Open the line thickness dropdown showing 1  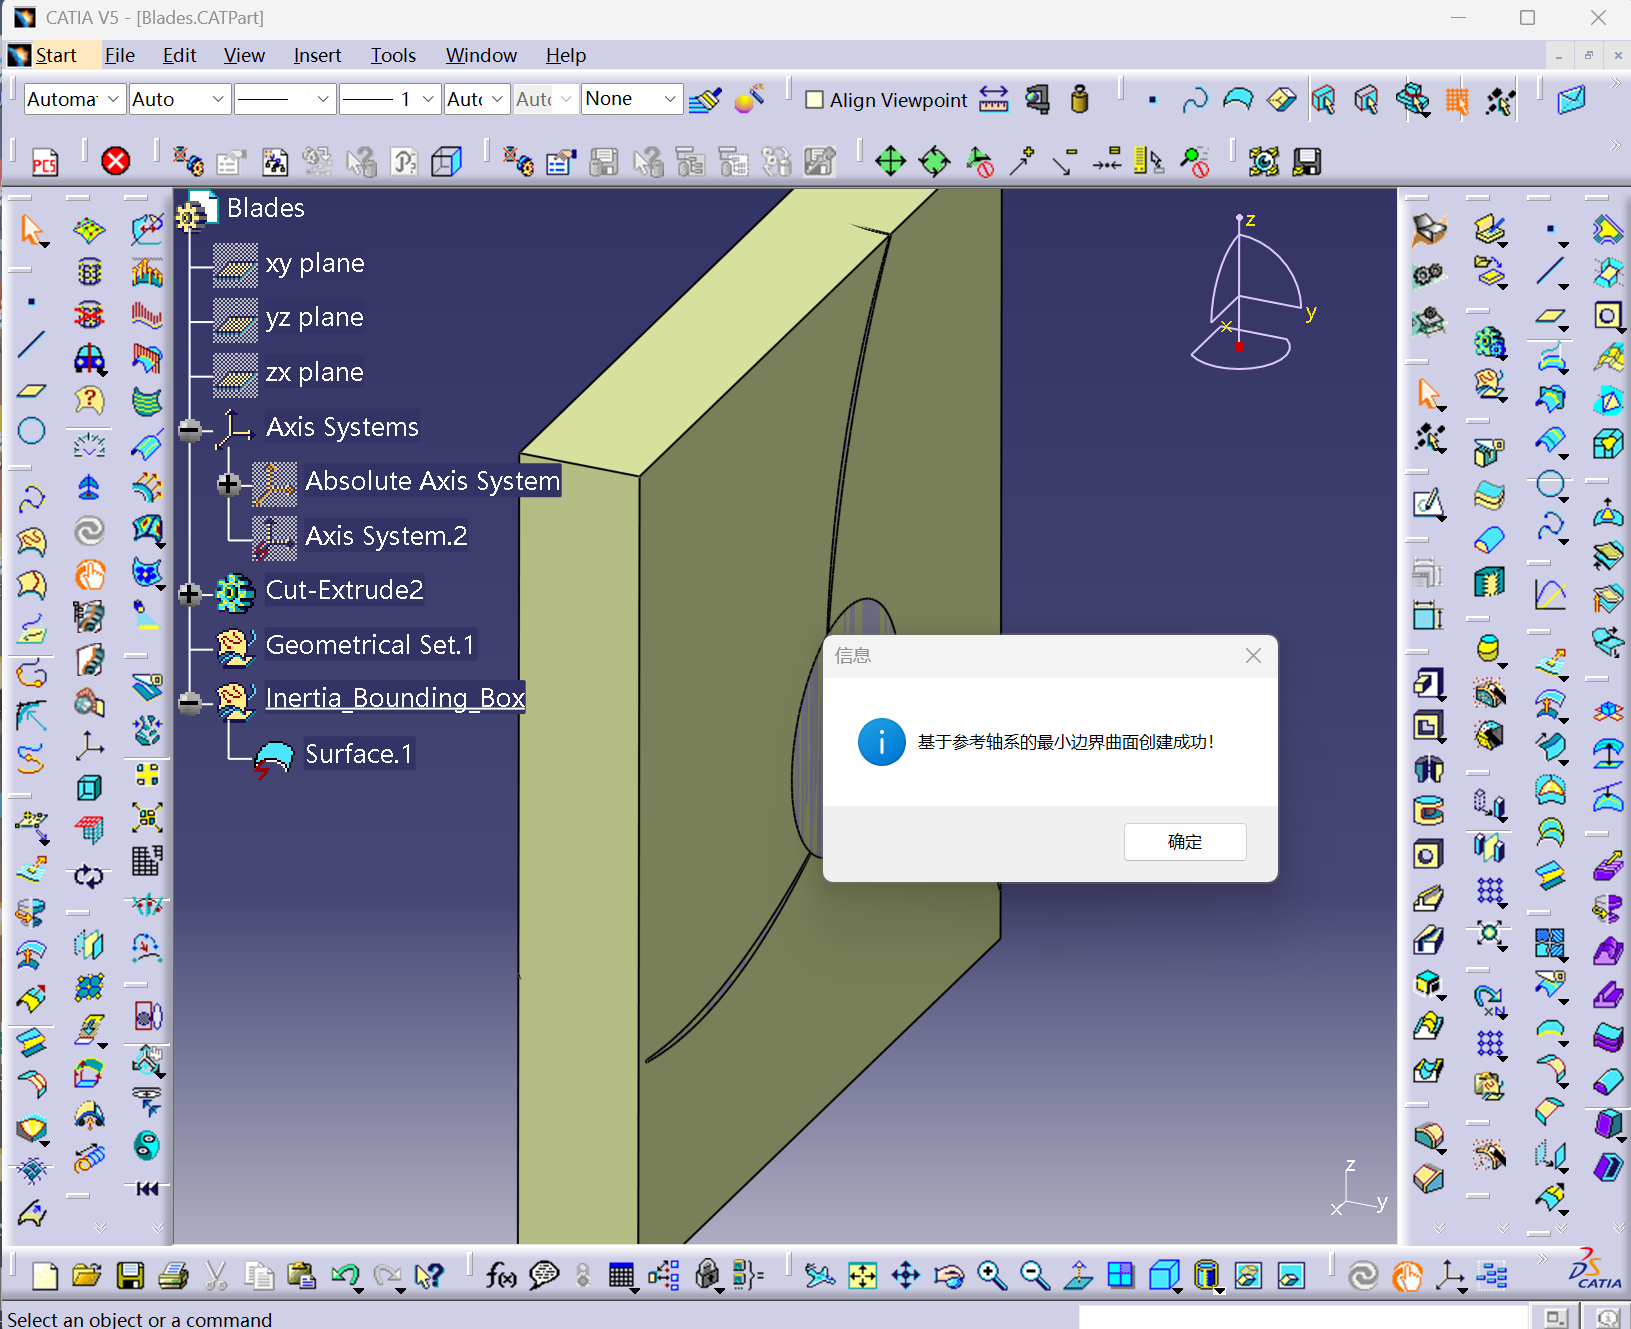pos(390,99)
